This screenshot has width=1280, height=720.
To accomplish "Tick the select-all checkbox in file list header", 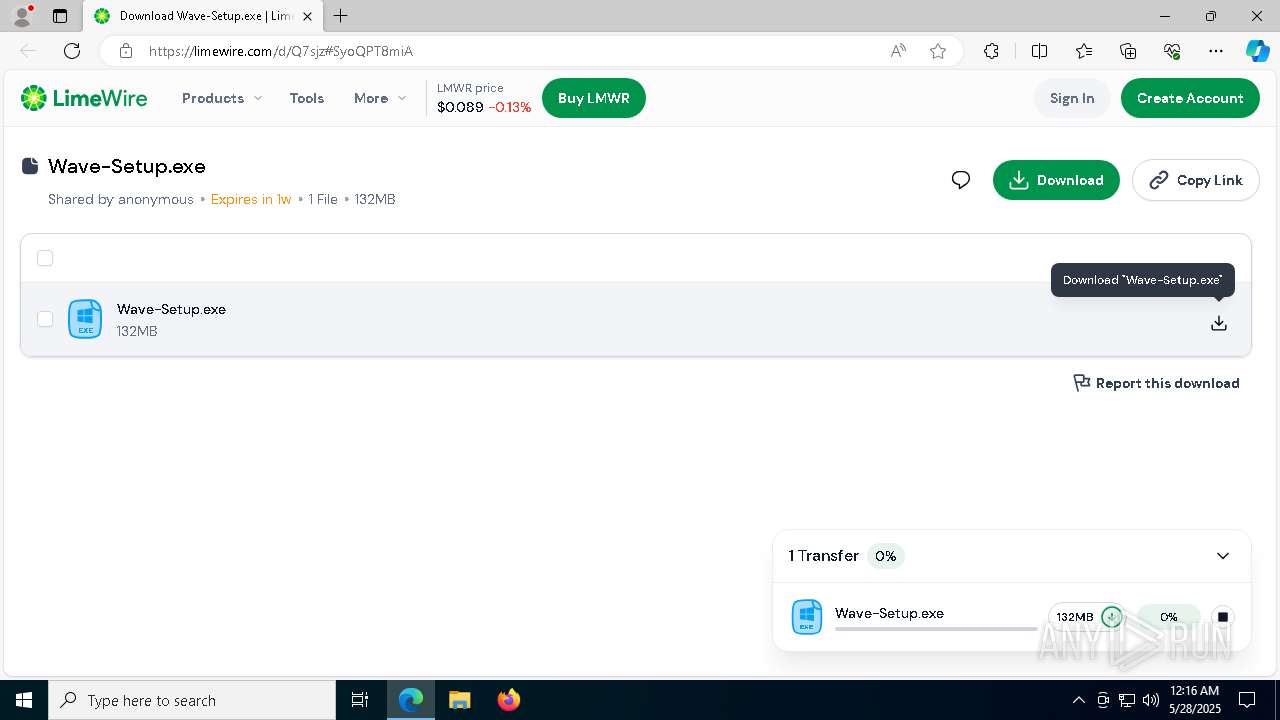I will coord(45,258).
